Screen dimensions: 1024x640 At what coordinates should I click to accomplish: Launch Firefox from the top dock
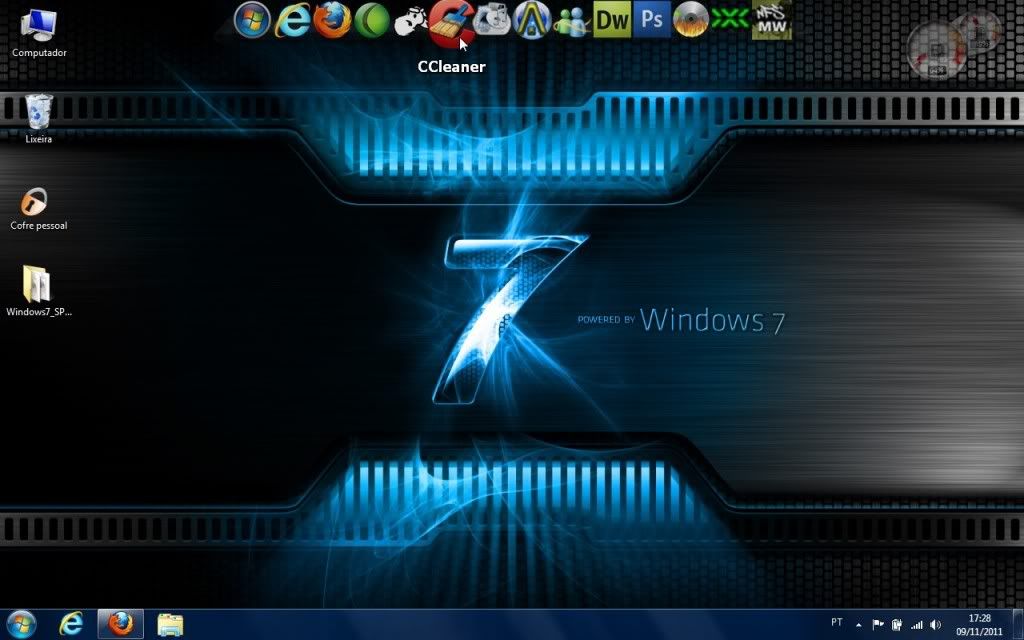click(332, 19)
